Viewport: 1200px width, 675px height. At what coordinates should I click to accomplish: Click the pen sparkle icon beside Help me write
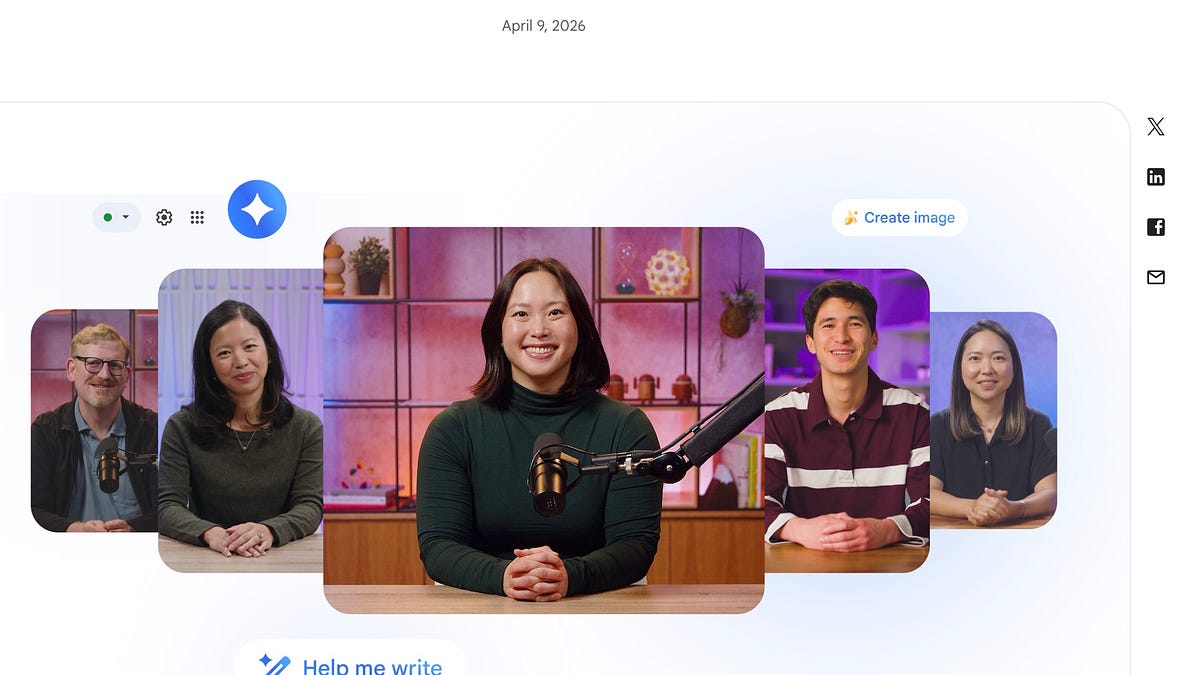[274, 665]
